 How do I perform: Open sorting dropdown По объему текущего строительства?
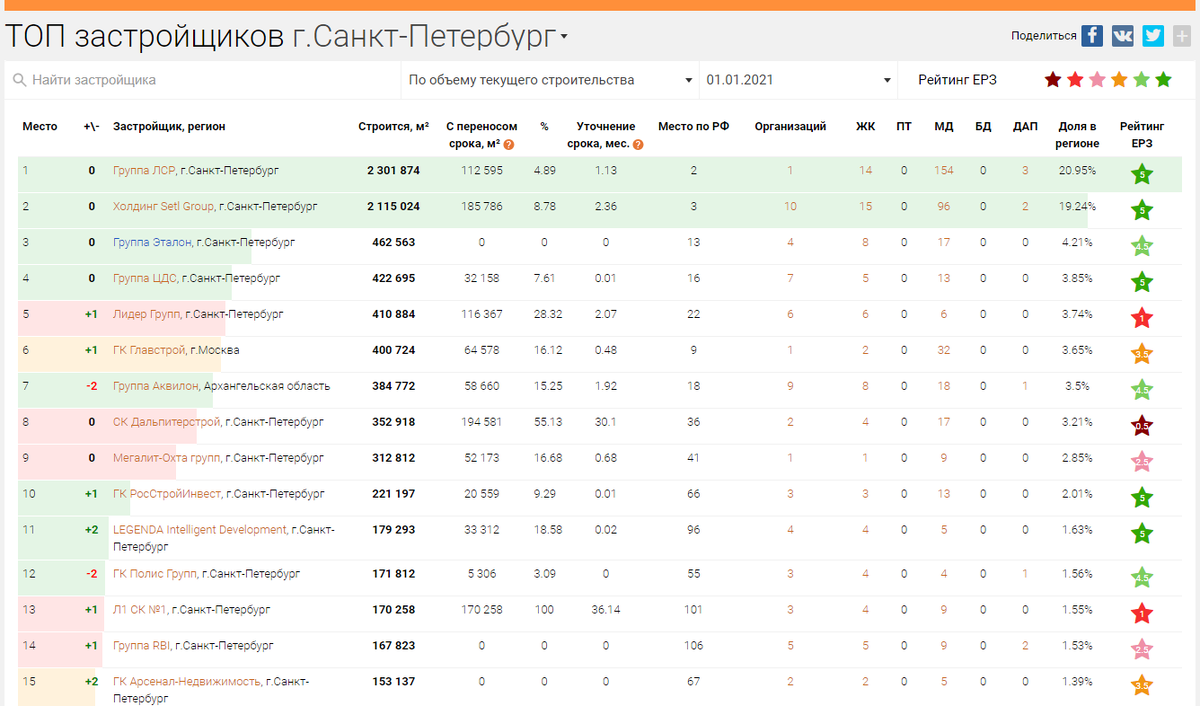(551, 80)
